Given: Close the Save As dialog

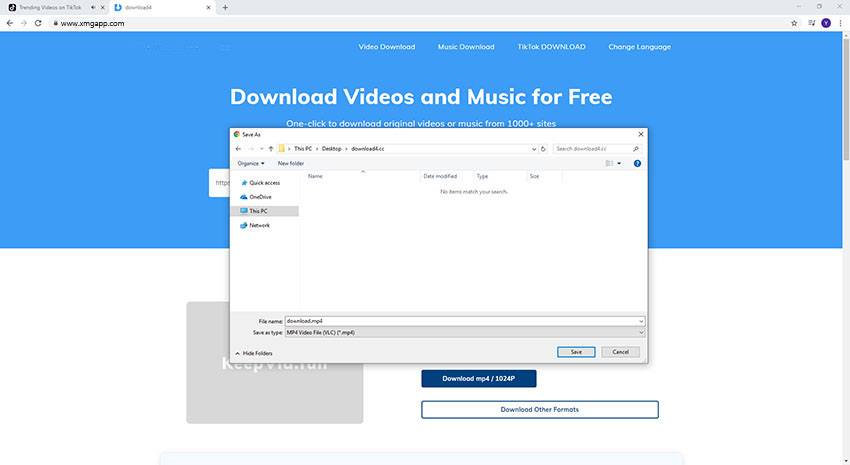Looking at the screenshot, I should click(x=641, y=134).
